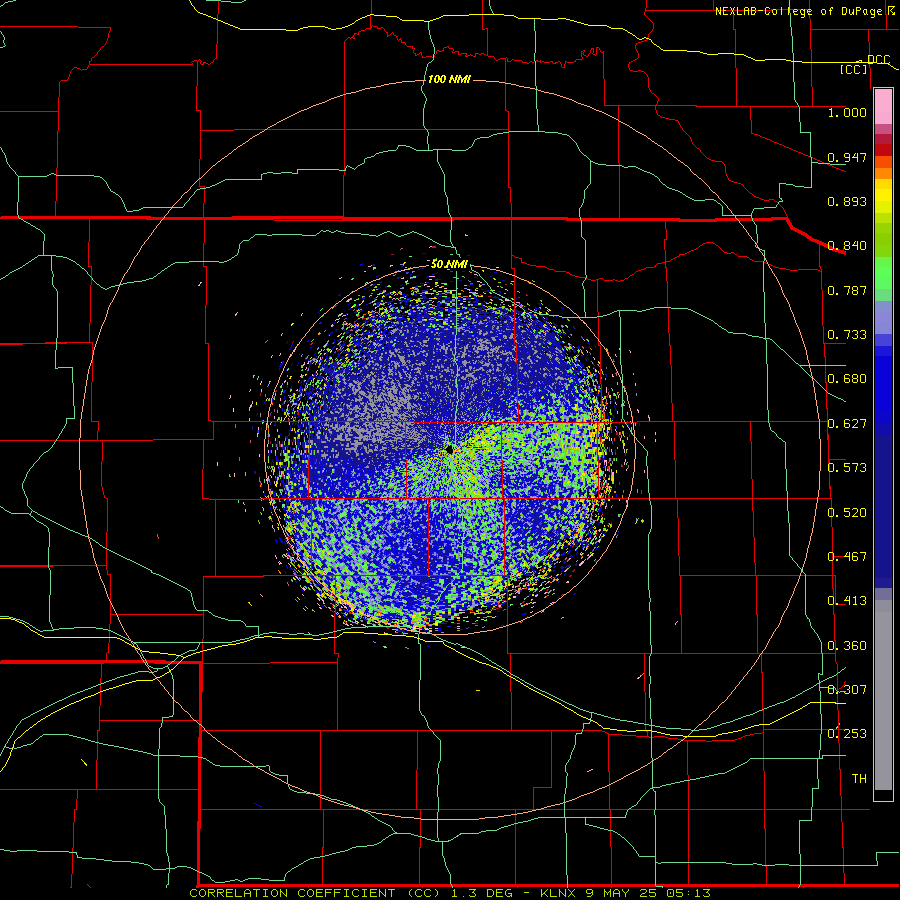Click the 0.787 scale value
The height and width of the screenshot is (900, 900).
847,290
